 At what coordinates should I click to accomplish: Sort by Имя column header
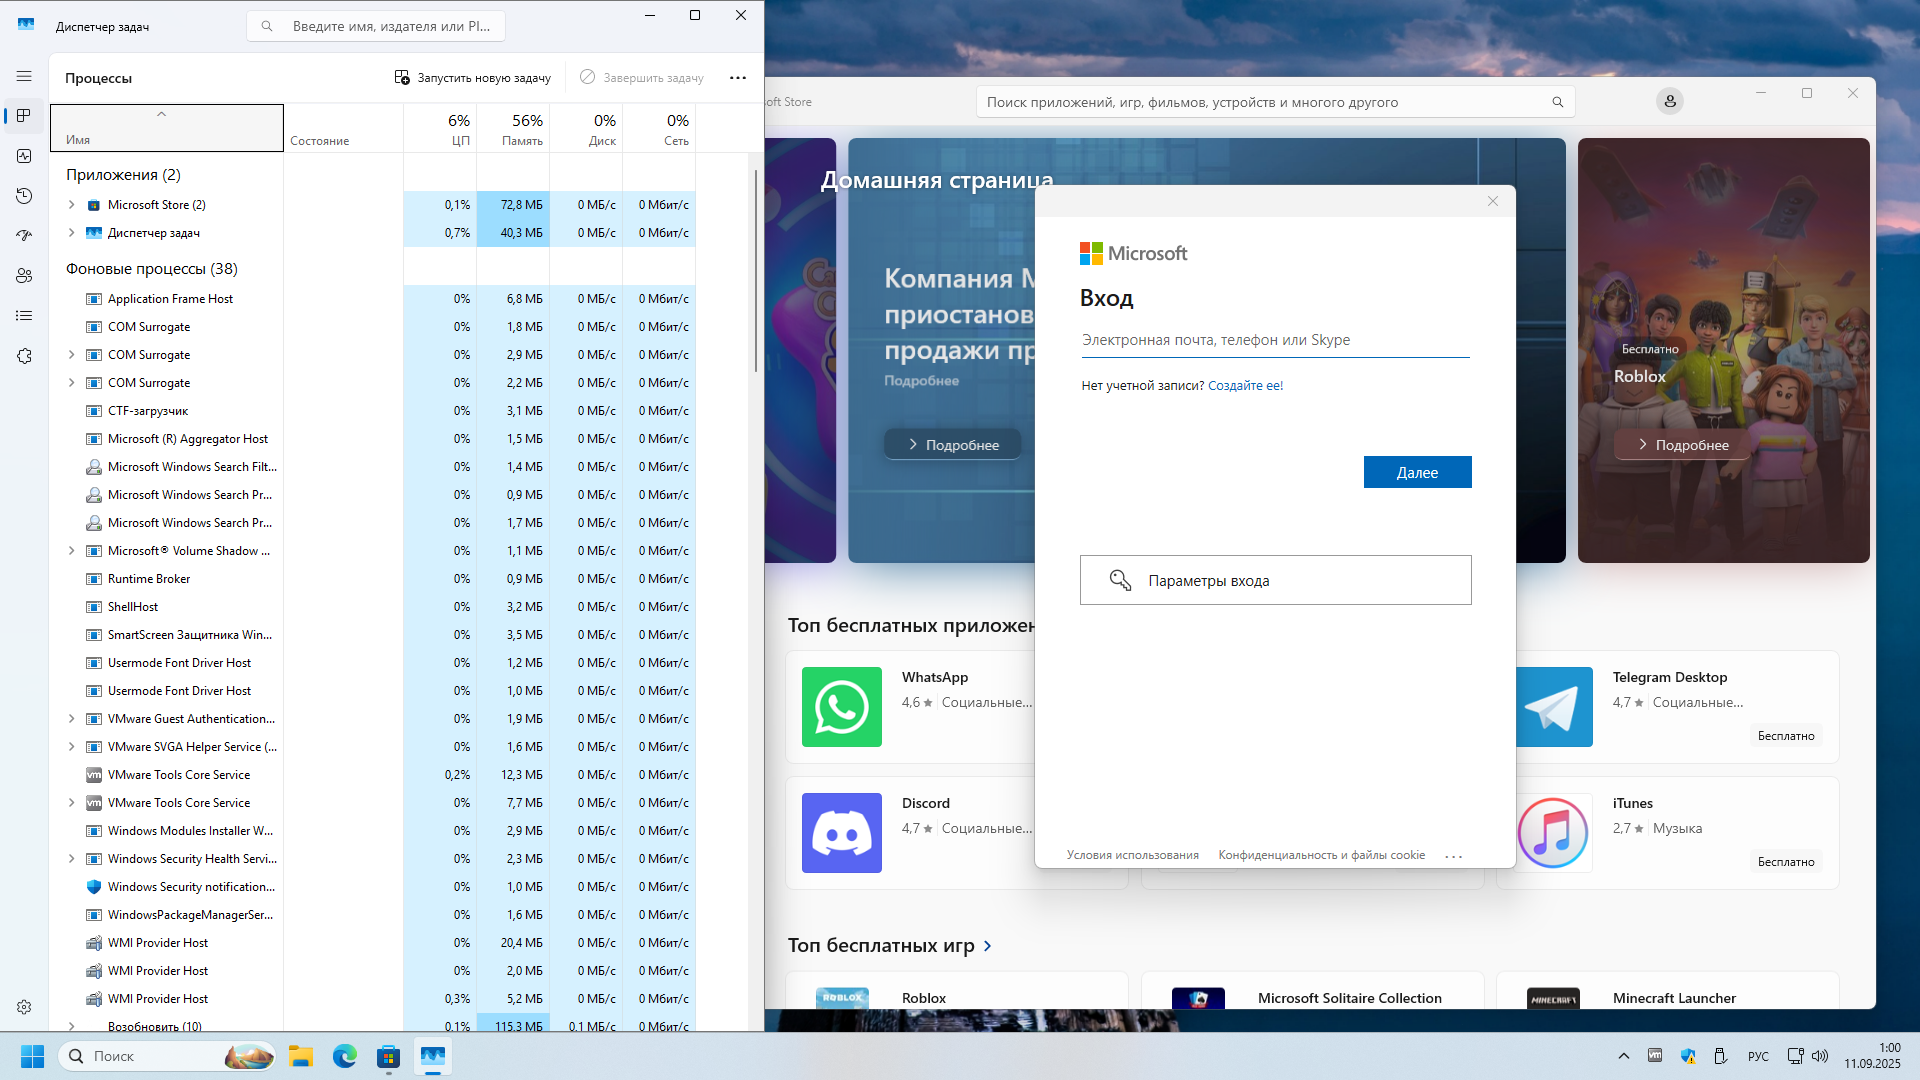(167, 129)
